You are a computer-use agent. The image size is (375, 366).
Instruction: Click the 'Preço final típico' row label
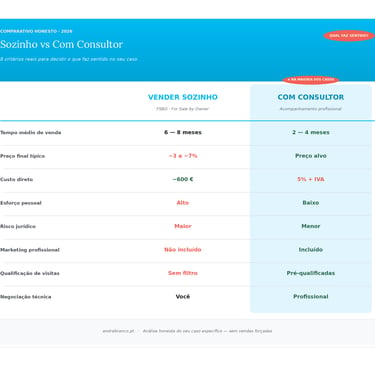(x=22, y=156)
